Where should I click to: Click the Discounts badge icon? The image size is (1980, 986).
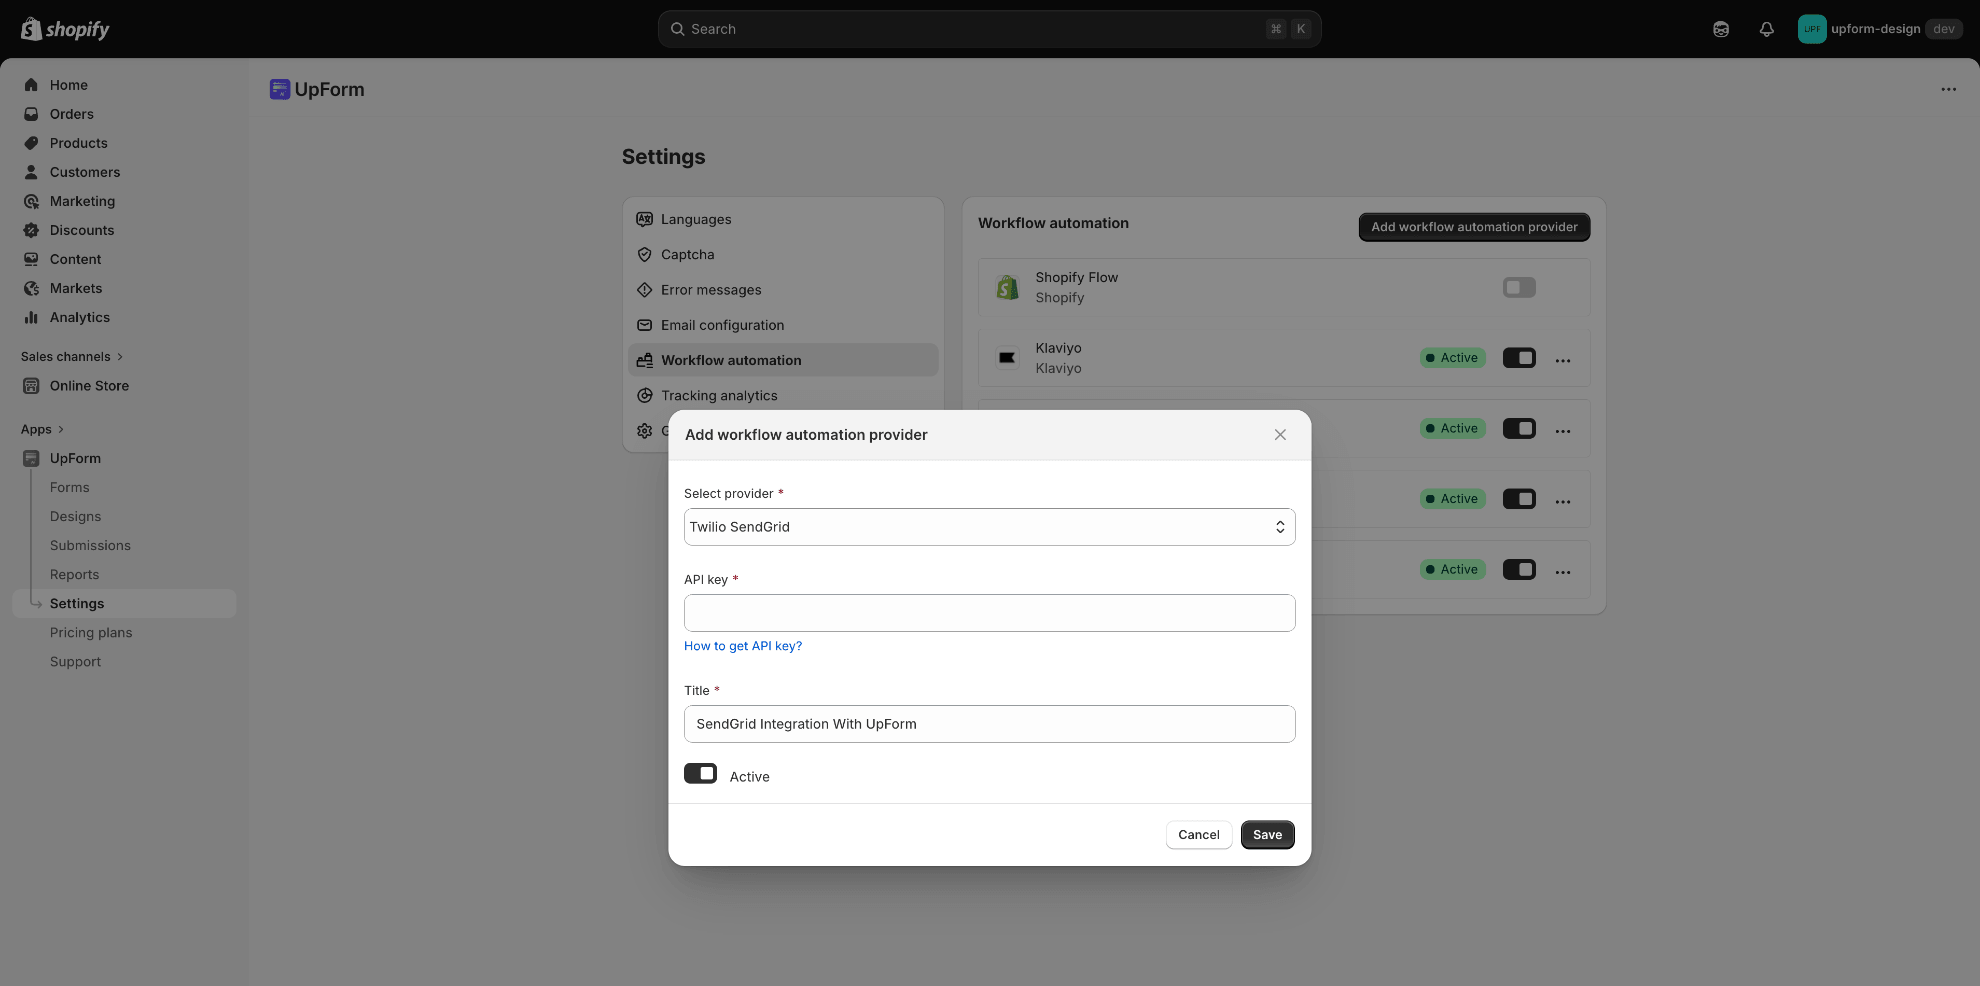pyautogui.click(x=31, y=230)
